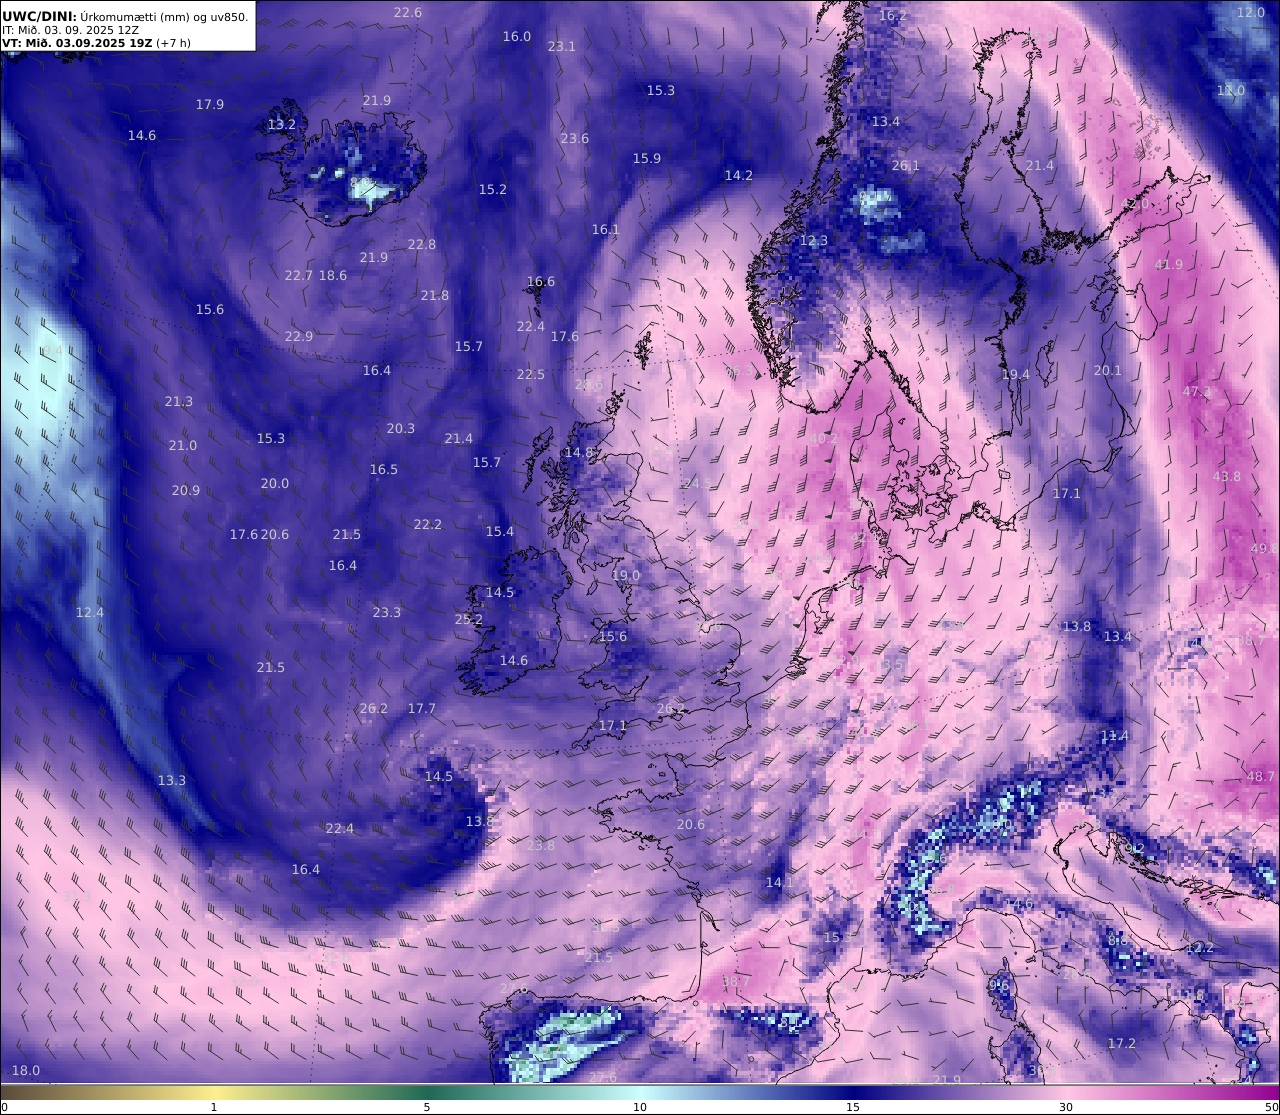Viewport: 1280px width, 1115px height.
Task: Select the 22.5 value
Action: tap(531, 375)
